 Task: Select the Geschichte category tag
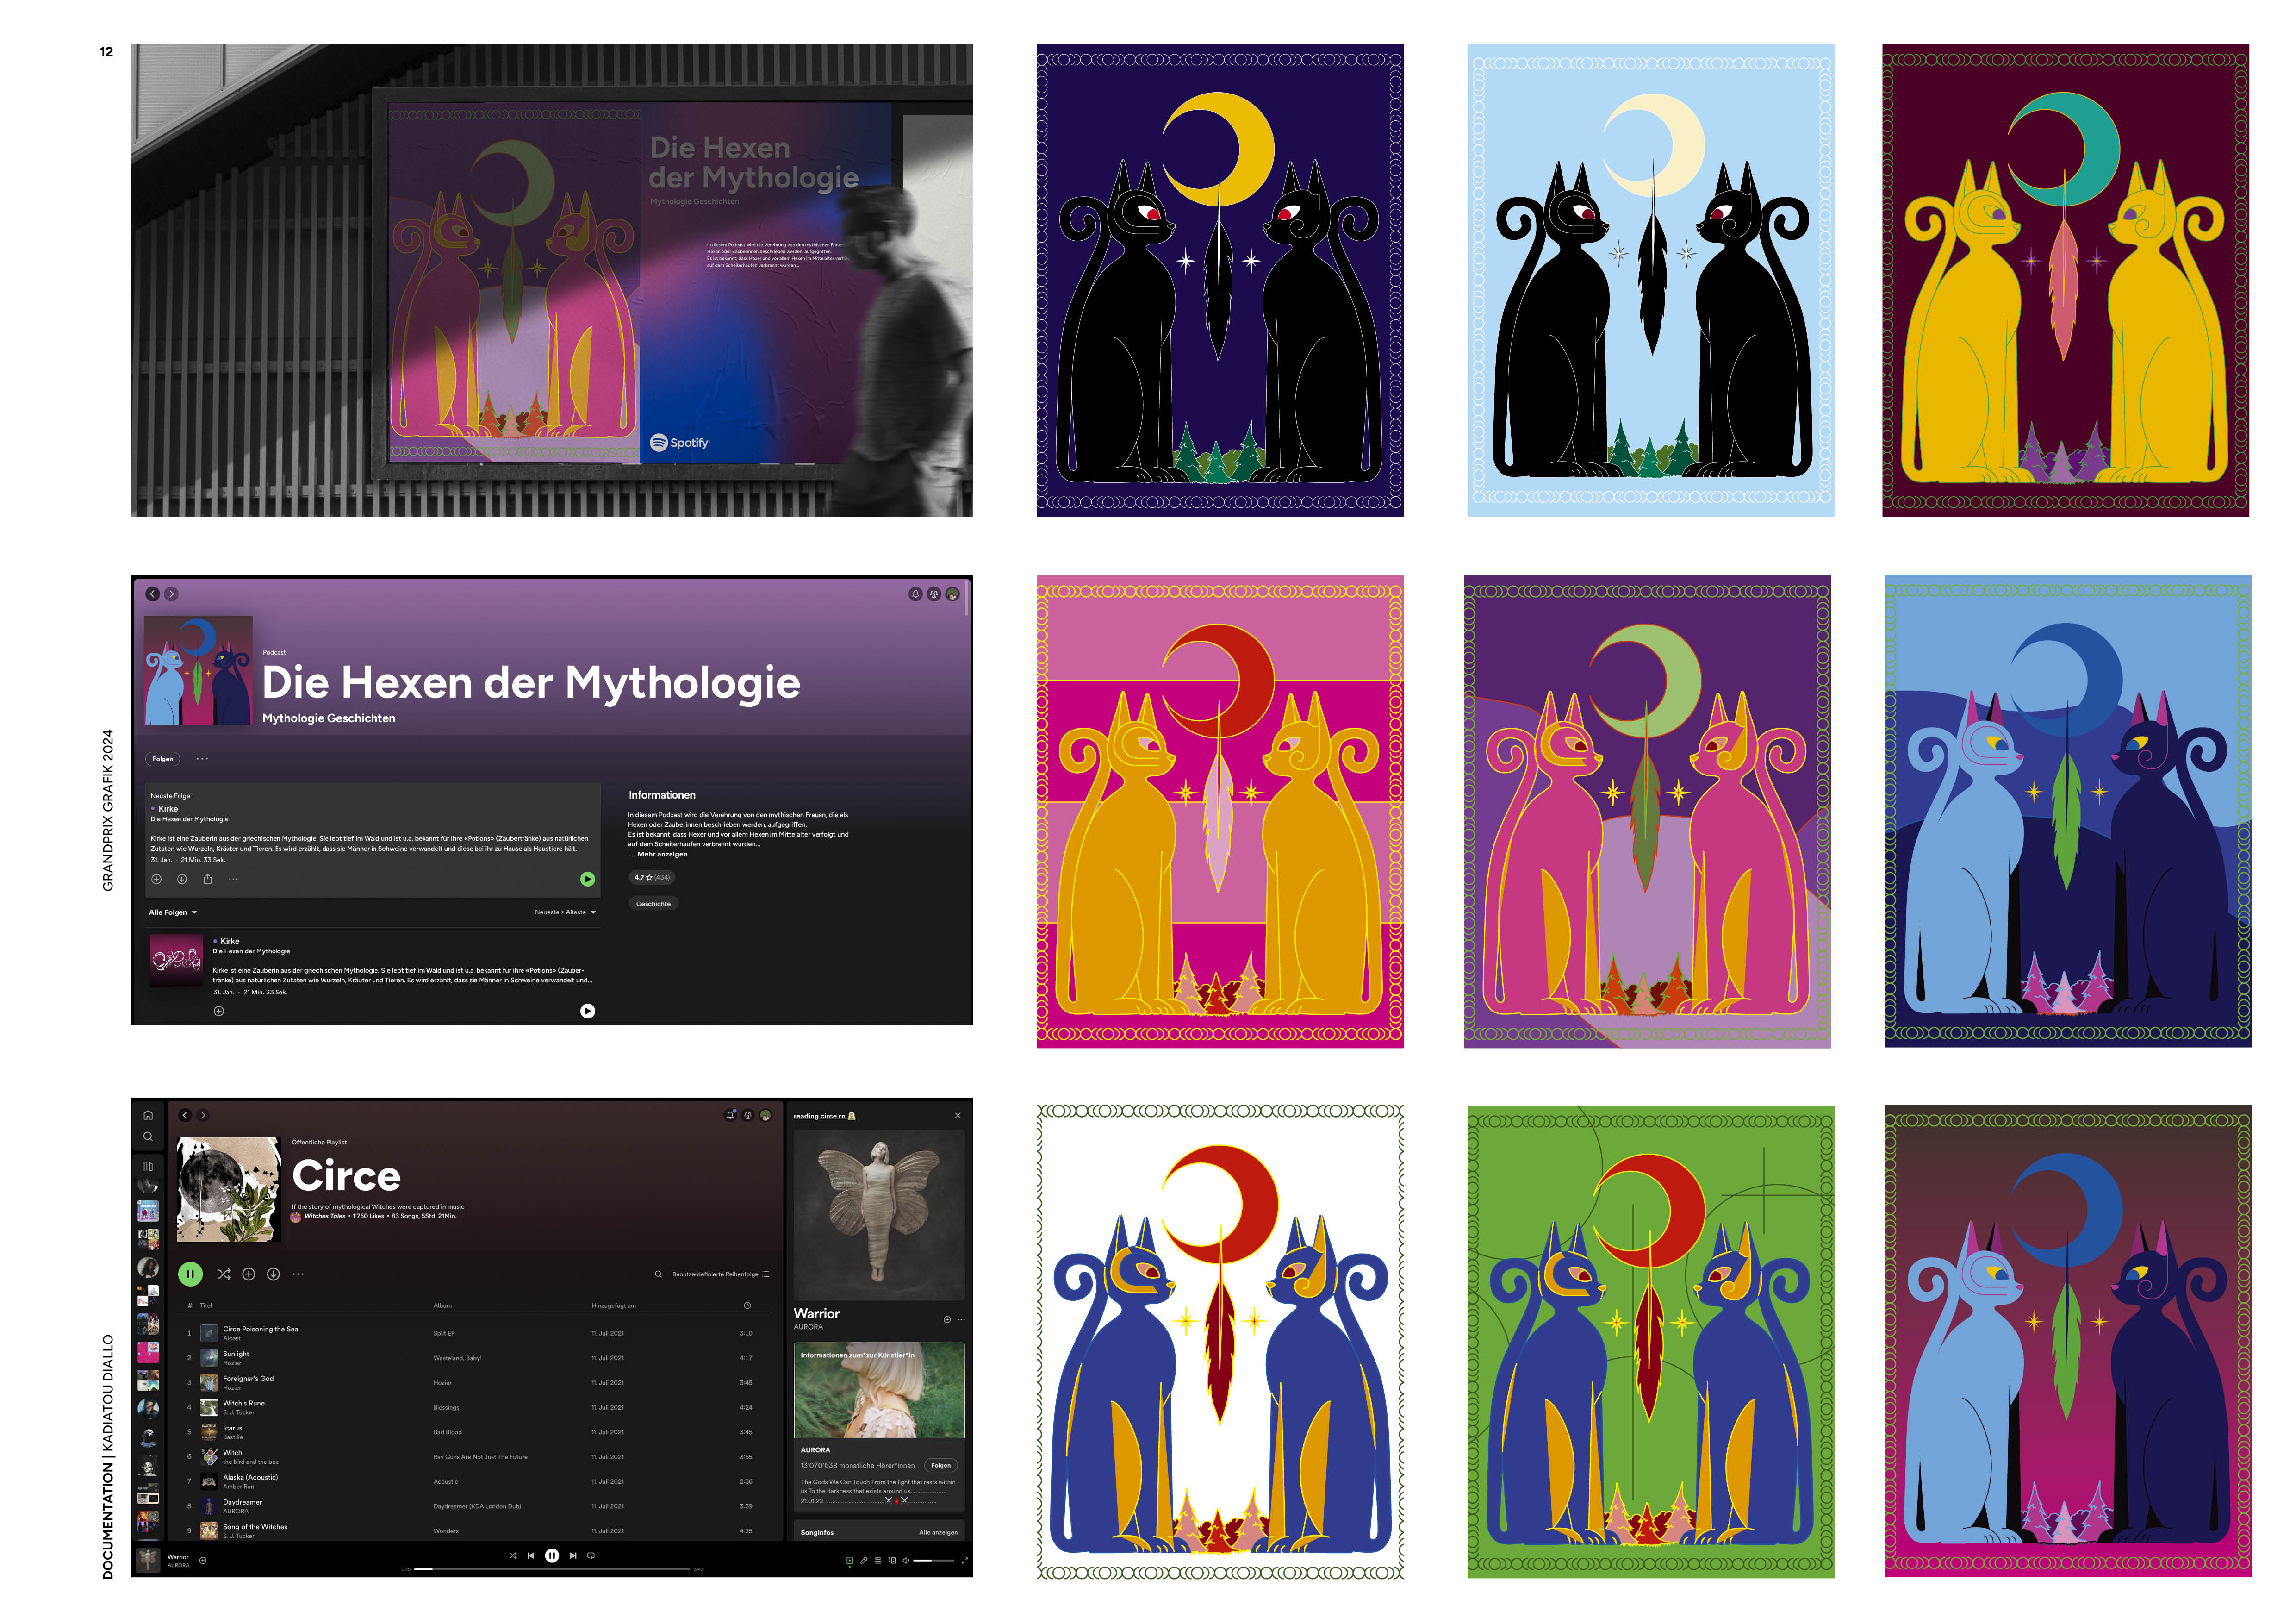click(653, 903)
